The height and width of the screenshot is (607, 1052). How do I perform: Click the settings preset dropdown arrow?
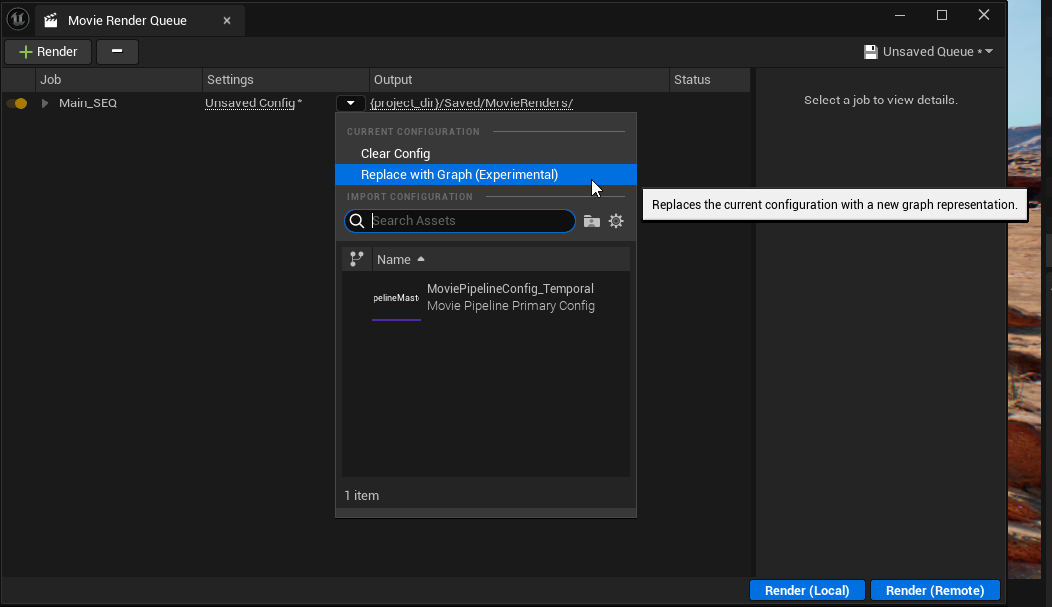point(350,103)
